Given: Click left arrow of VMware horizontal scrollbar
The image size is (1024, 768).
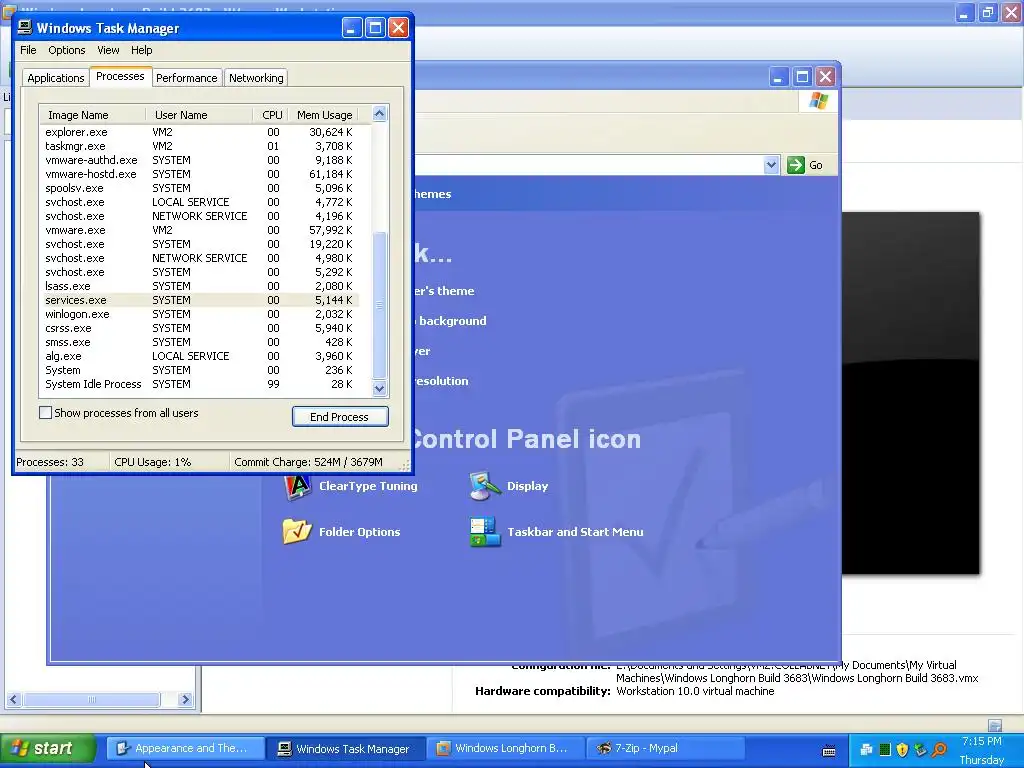Looking at the screenshot, I should click(x=14, y=699).
